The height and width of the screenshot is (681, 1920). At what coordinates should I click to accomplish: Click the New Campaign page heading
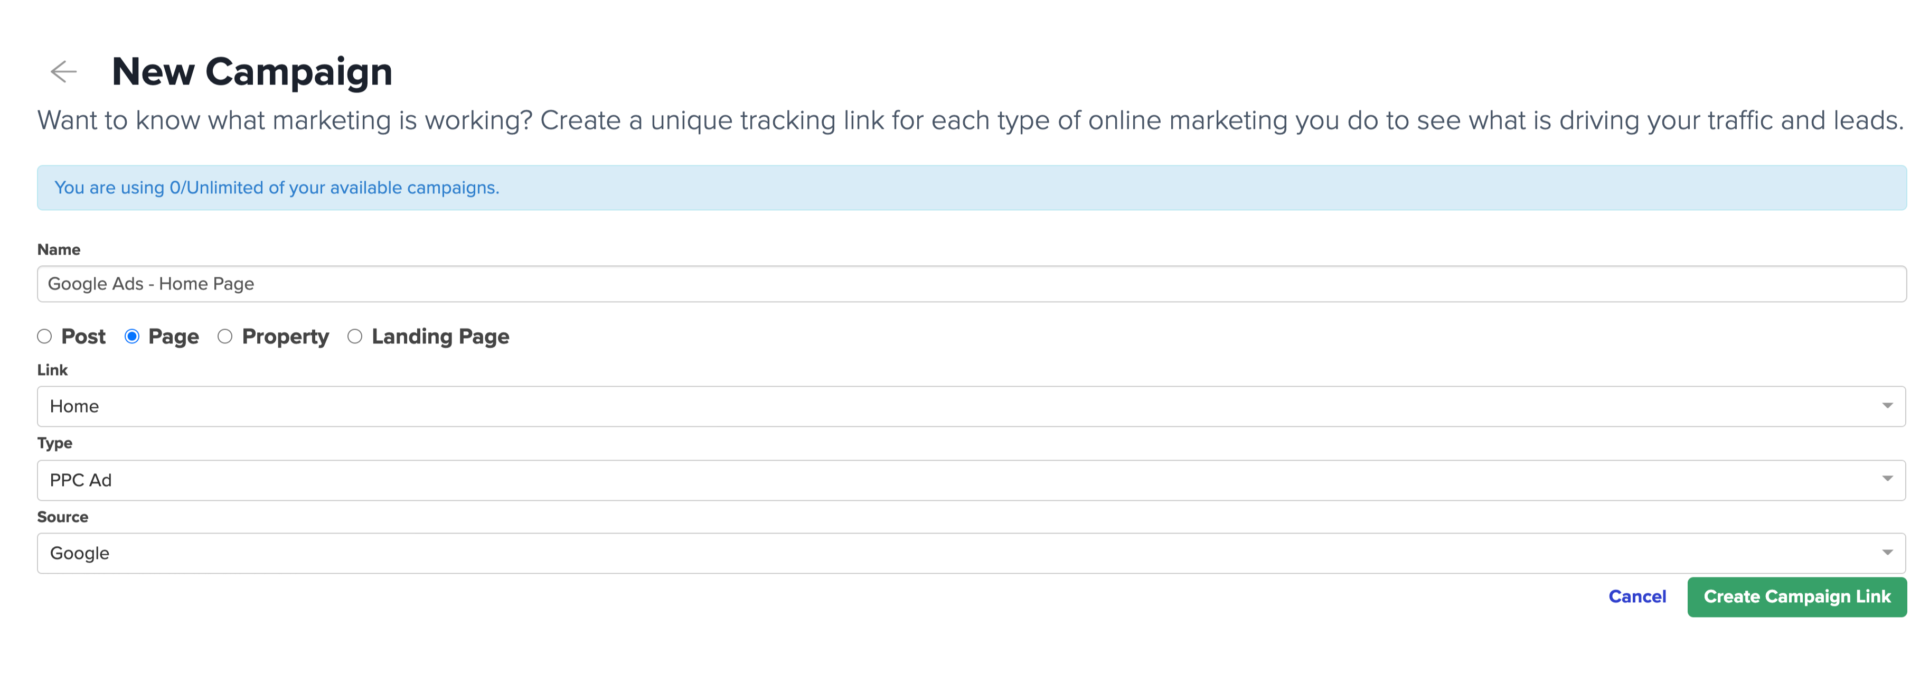tap(252, 72)
